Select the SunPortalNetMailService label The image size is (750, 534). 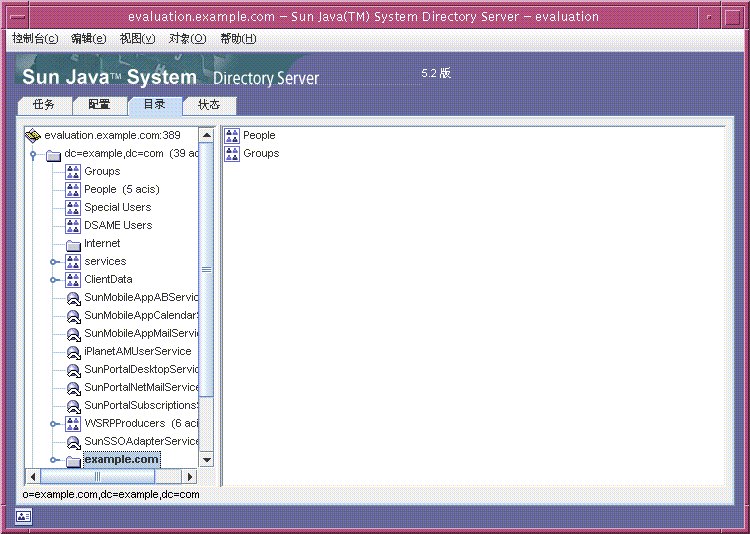141,387
